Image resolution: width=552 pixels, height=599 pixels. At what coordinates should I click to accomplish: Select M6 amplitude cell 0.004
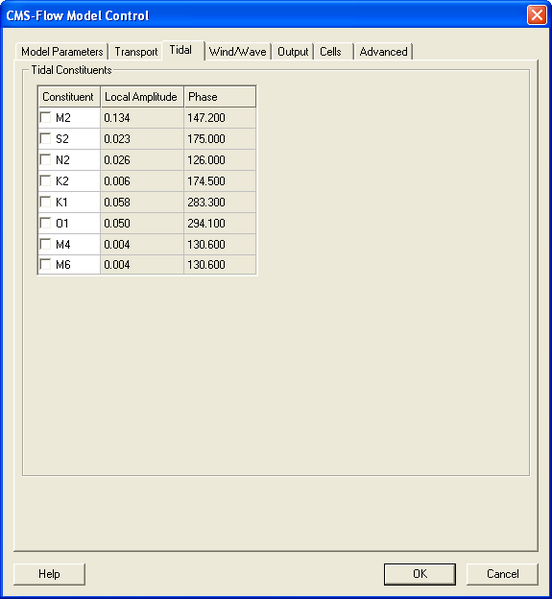(x=142, y=264)
